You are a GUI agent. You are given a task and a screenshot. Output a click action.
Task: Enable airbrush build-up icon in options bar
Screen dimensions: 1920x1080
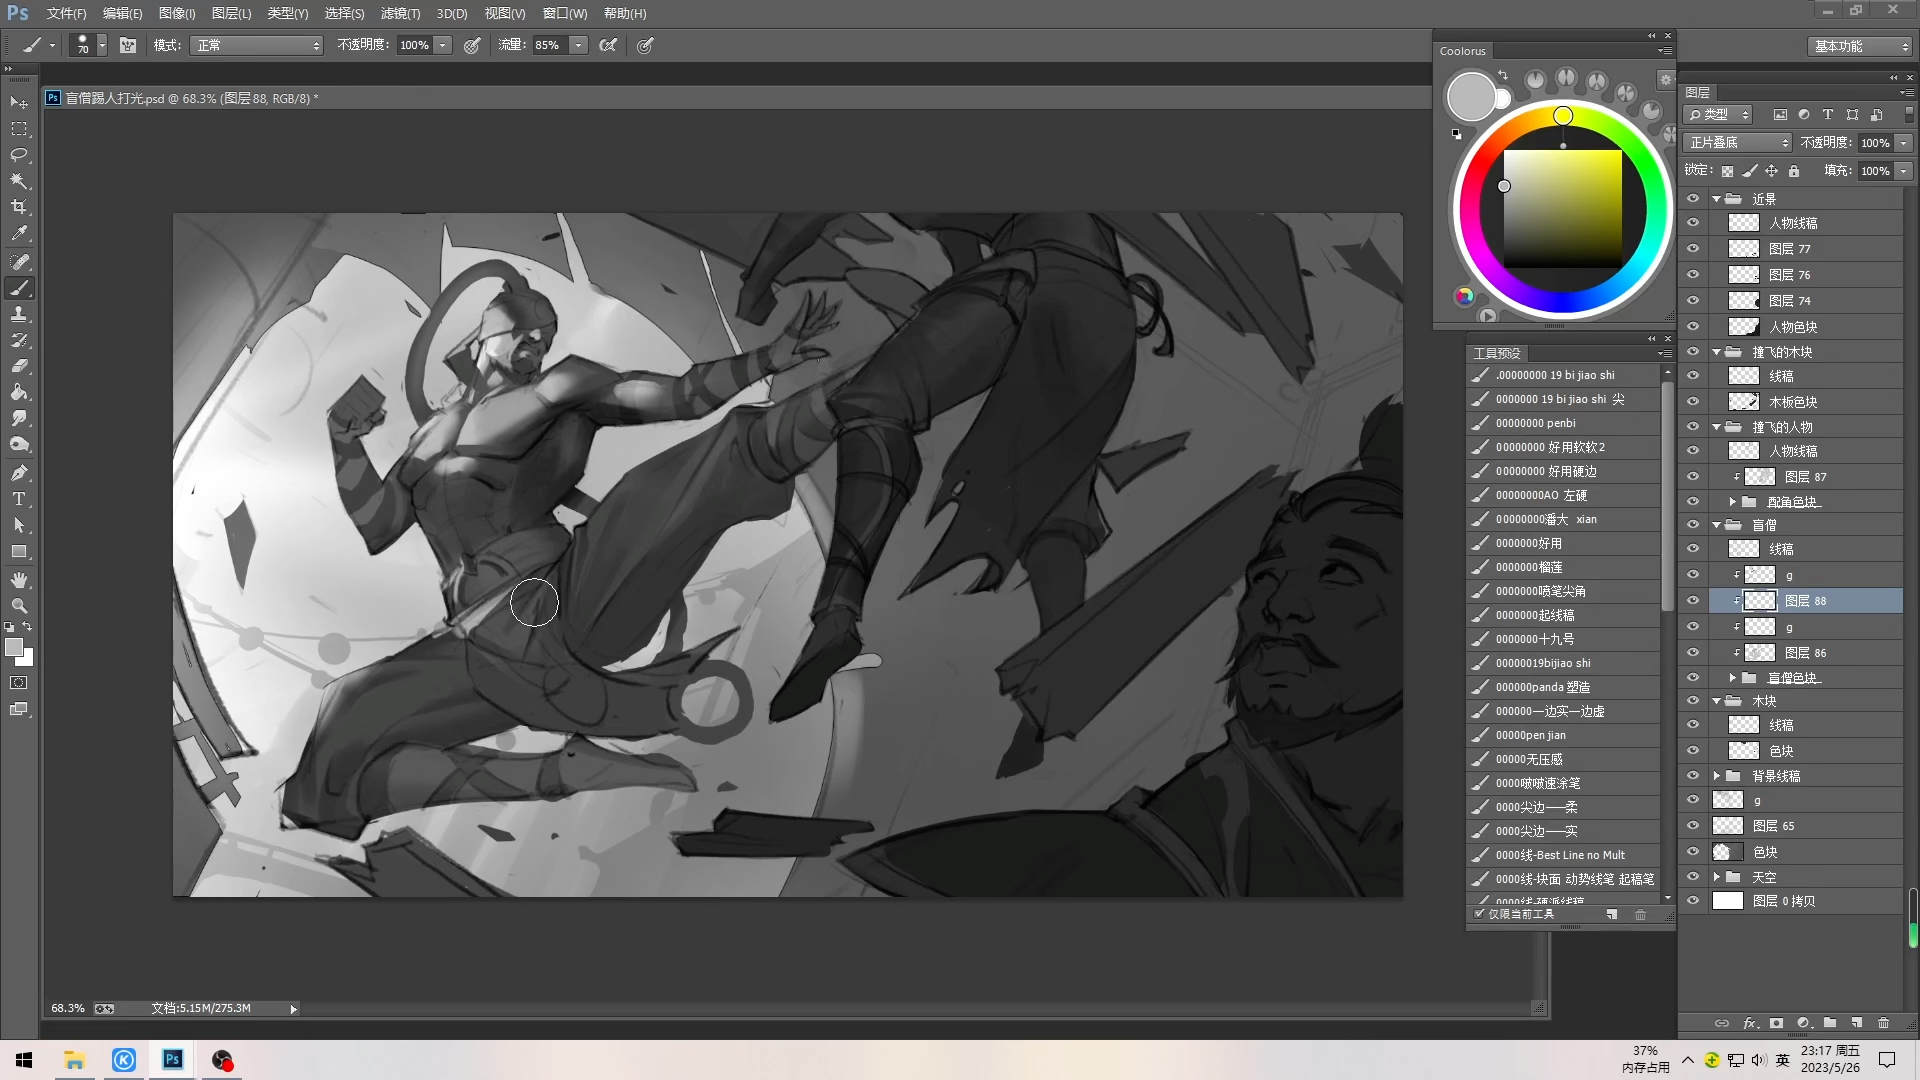608,45
